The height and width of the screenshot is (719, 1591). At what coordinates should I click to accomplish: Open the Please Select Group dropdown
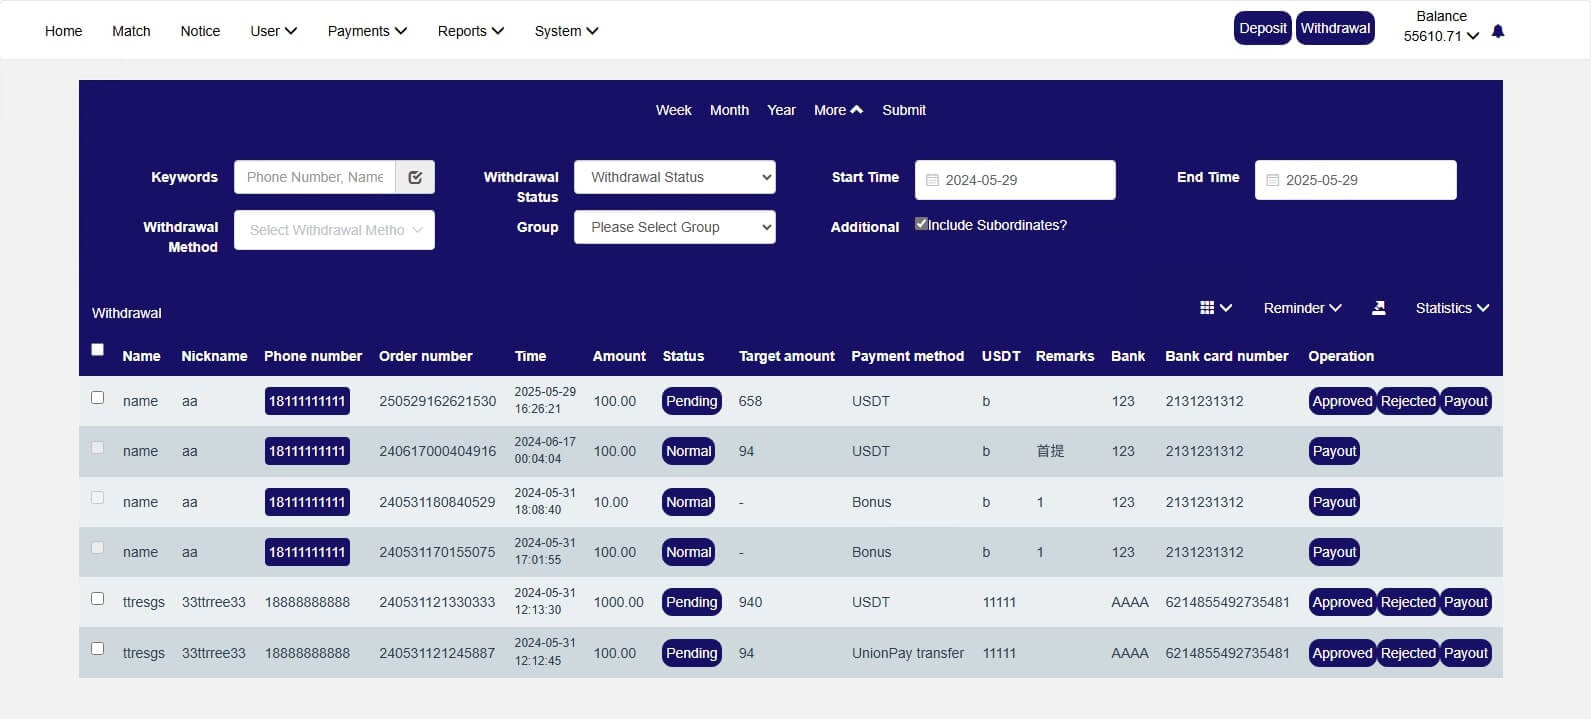tap(674, 227)
